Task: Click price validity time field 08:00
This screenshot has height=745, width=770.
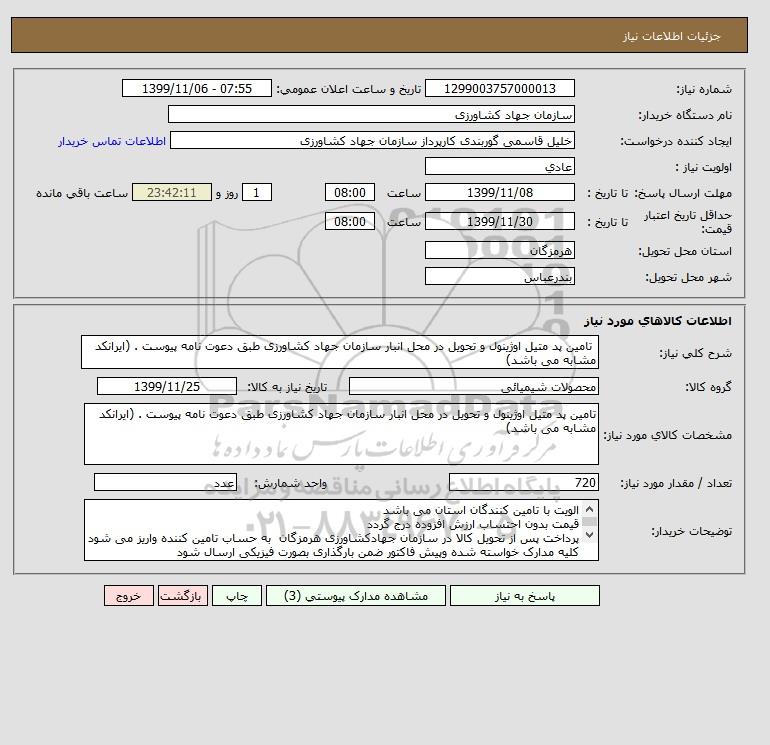Action: (x=350, y=221)
